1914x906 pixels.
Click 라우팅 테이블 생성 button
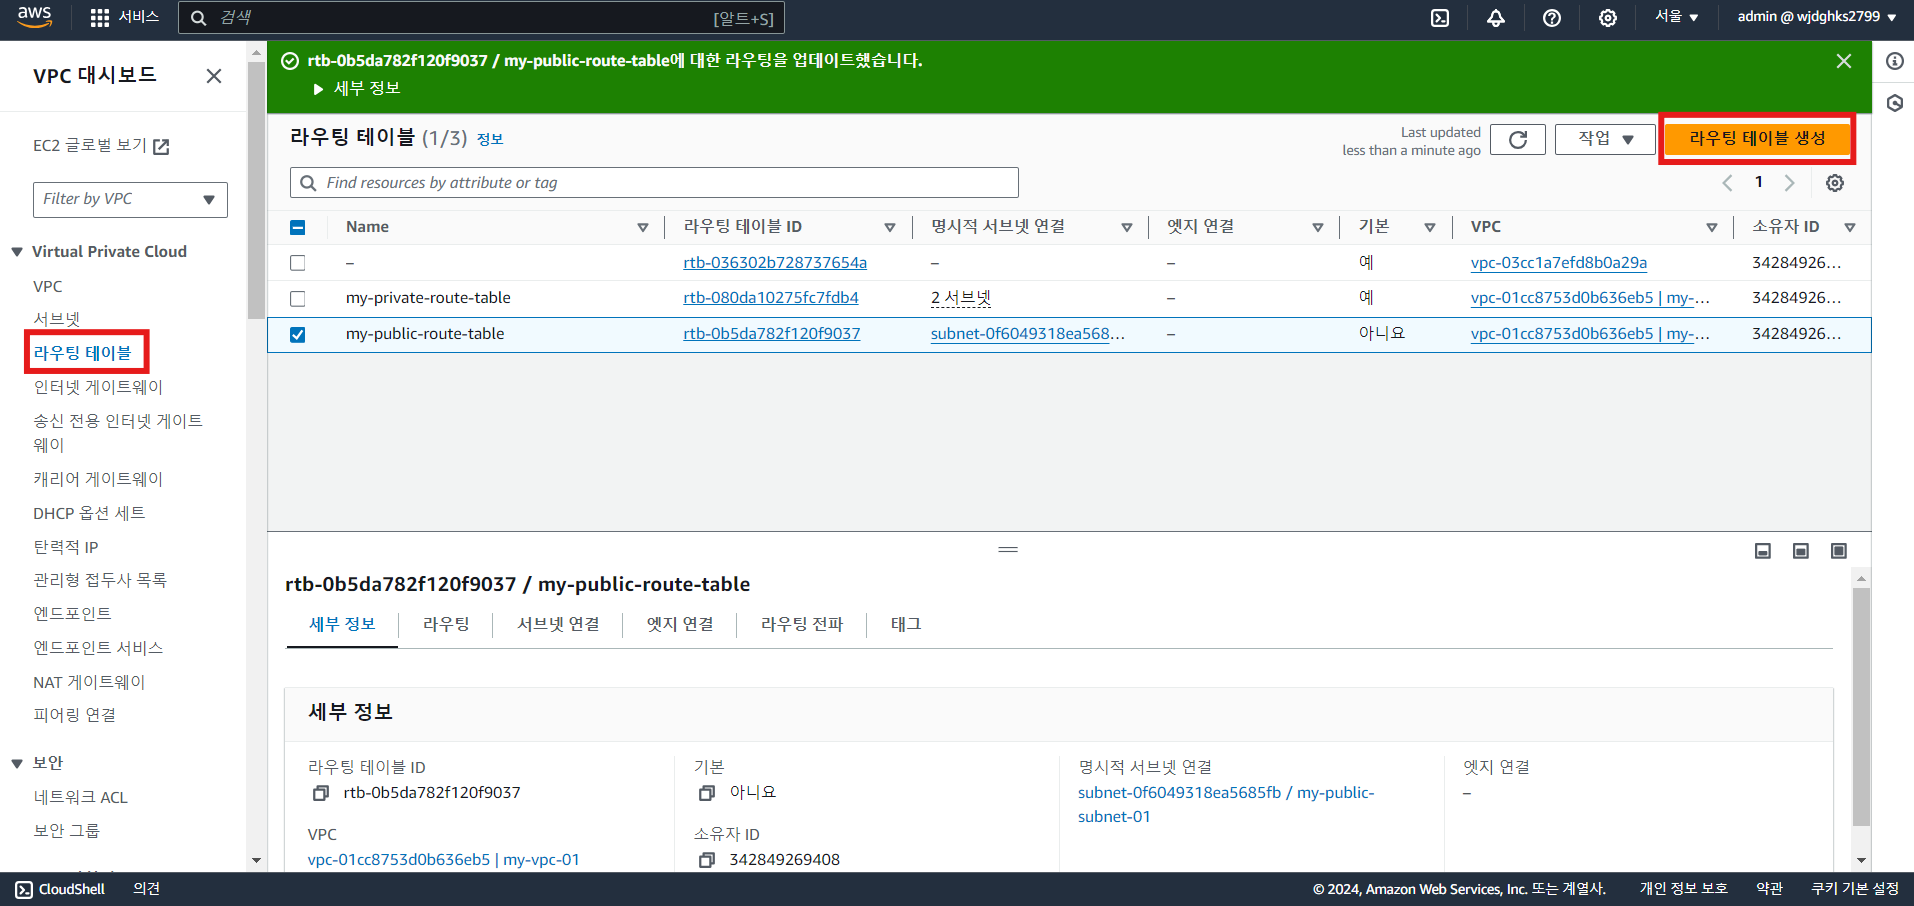(1757, 139)
